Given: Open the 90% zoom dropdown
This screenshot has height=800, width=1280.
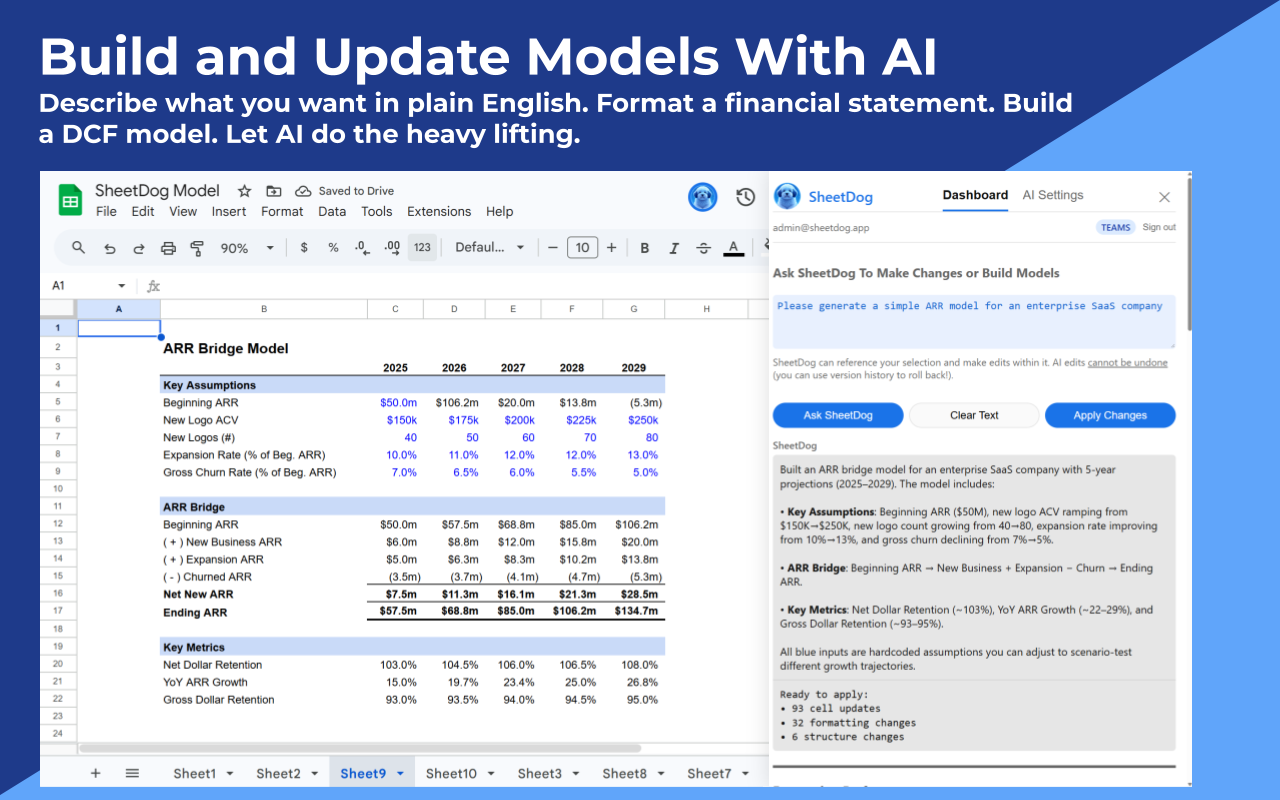Looking at the screenshot, I should click(x=246, y=248).
